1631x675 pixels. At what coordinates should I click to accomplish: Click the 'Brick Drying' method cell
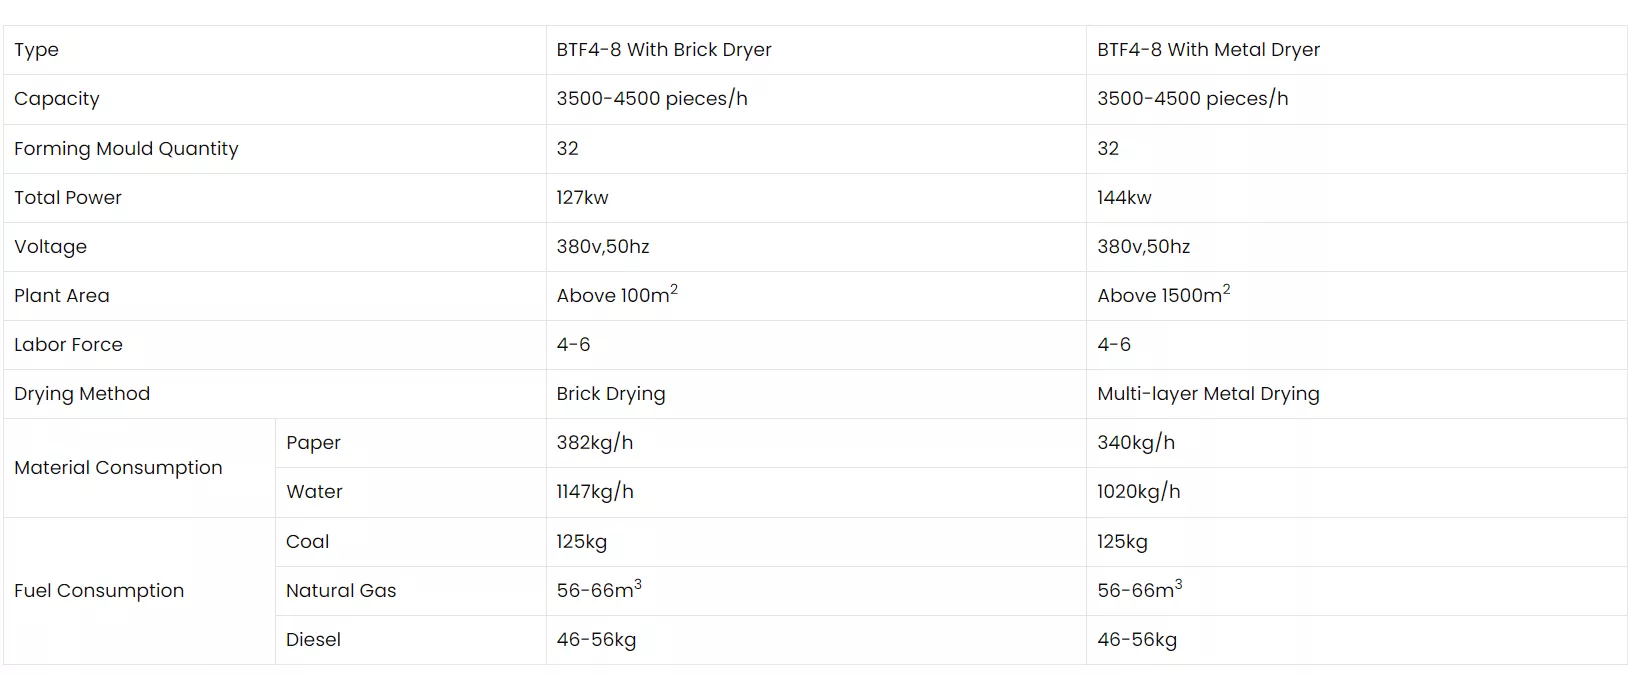click(x=610, y=394)
